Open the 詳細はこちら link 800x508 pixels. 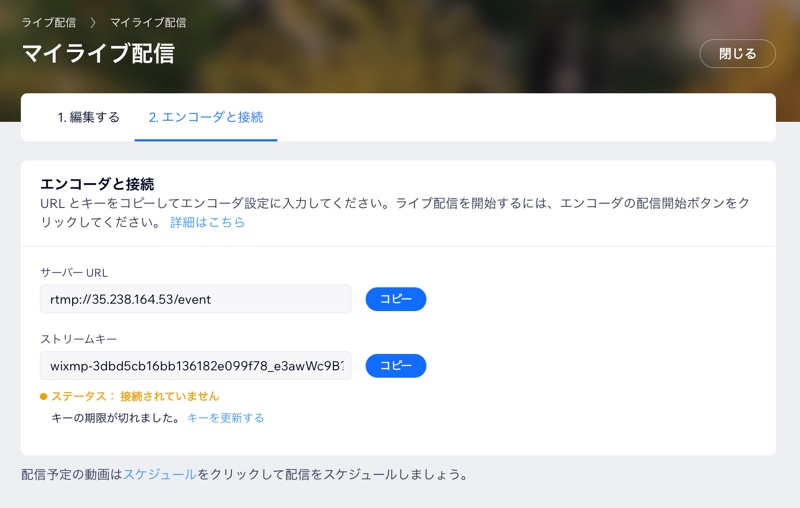(x=207, y=222)
